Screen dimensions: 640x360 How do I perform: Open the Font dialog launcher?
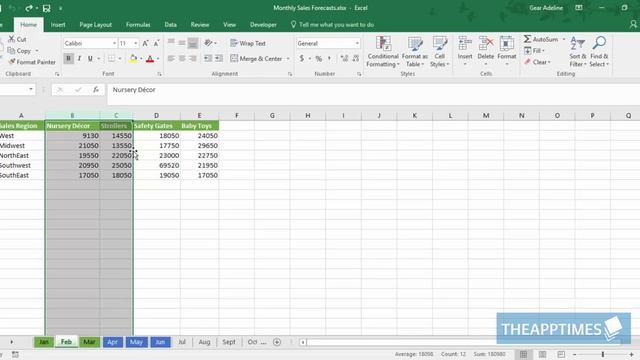tap(159, 74)
